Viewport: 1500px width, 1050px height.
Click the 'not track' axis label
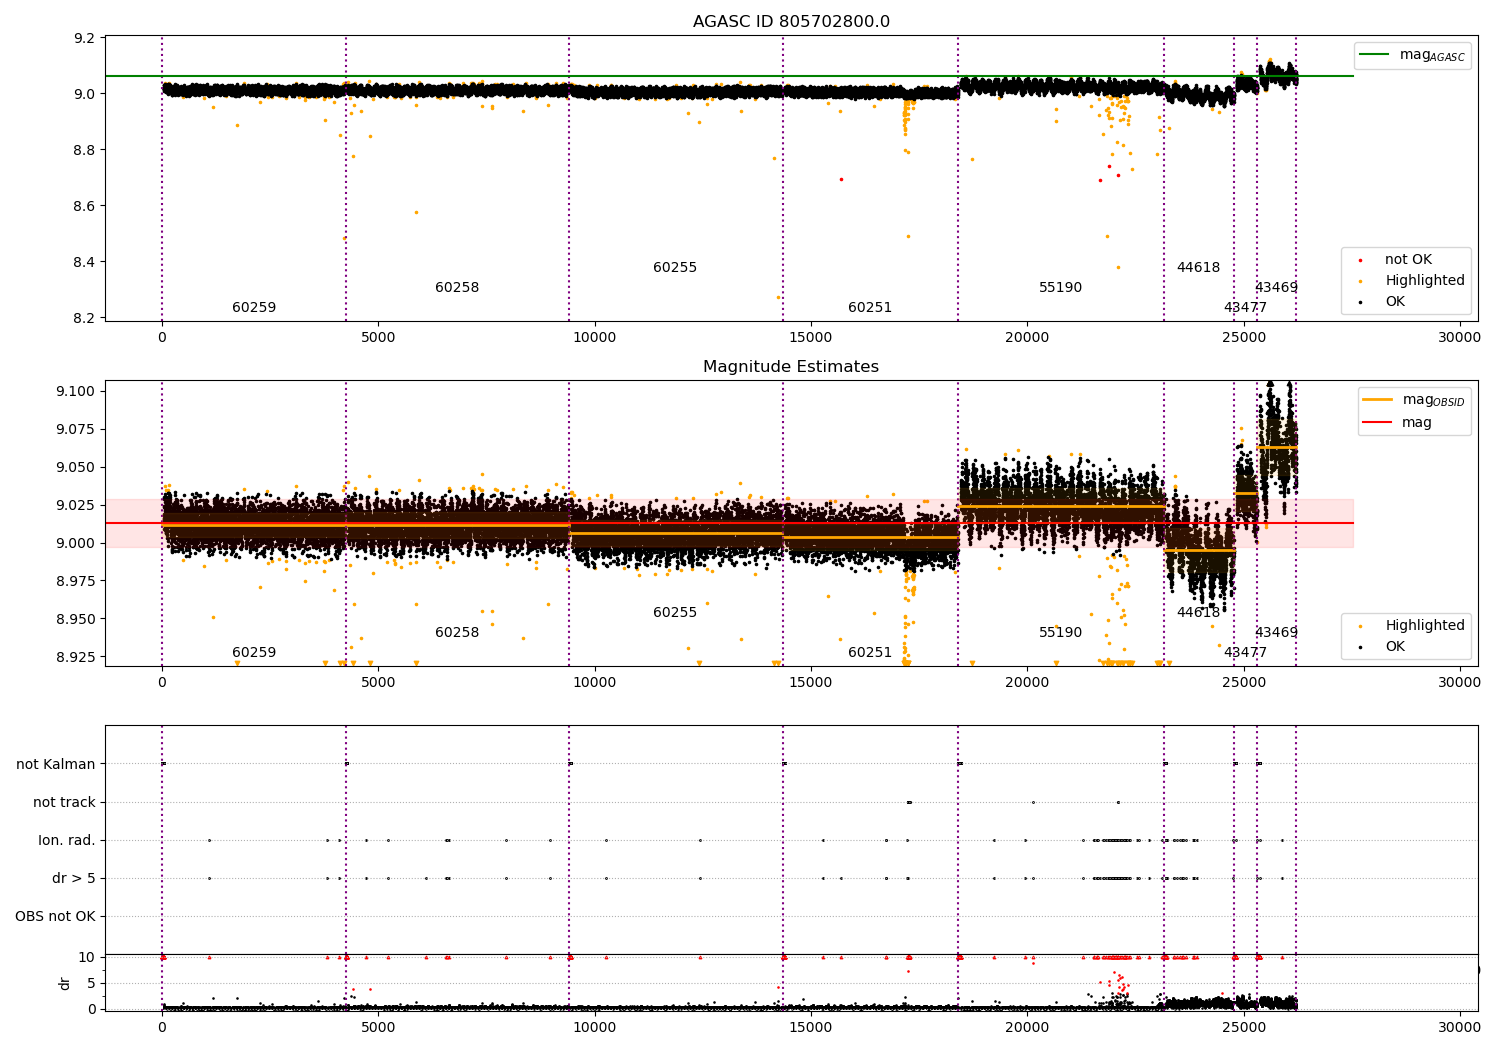pyautogui.click(x=64, y=802)
